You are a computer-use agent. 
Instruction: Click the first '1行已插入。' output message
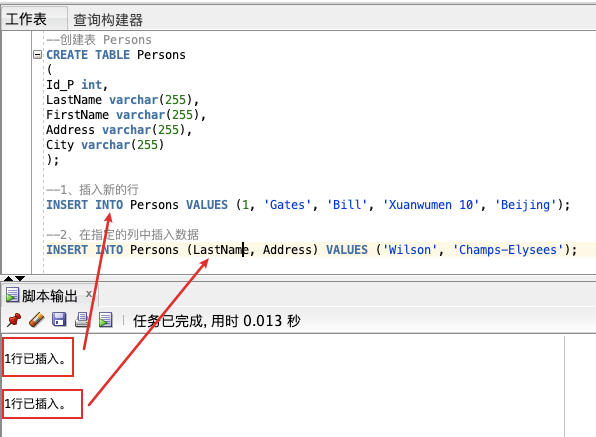[35, 358]
